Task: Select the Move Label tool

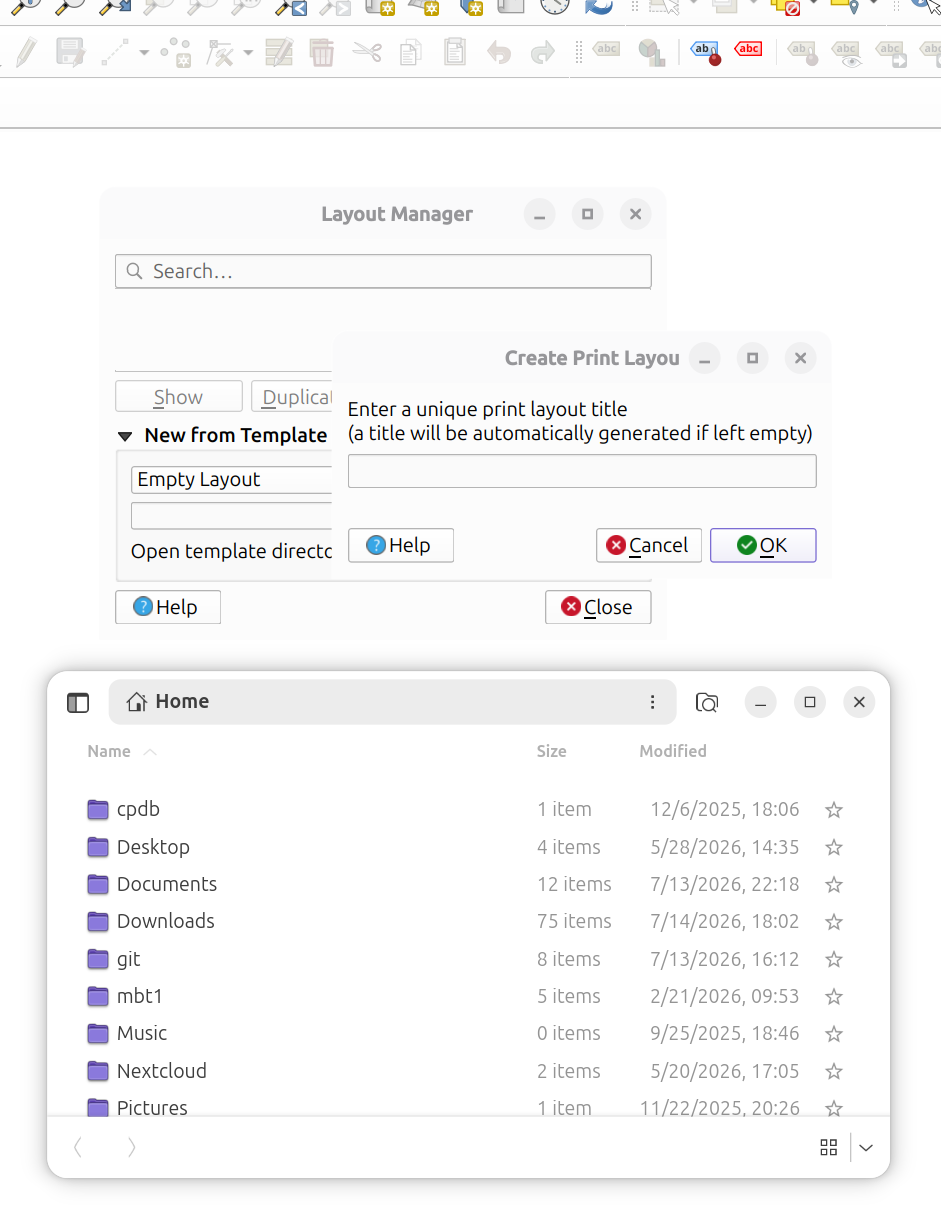Action: 891,51
